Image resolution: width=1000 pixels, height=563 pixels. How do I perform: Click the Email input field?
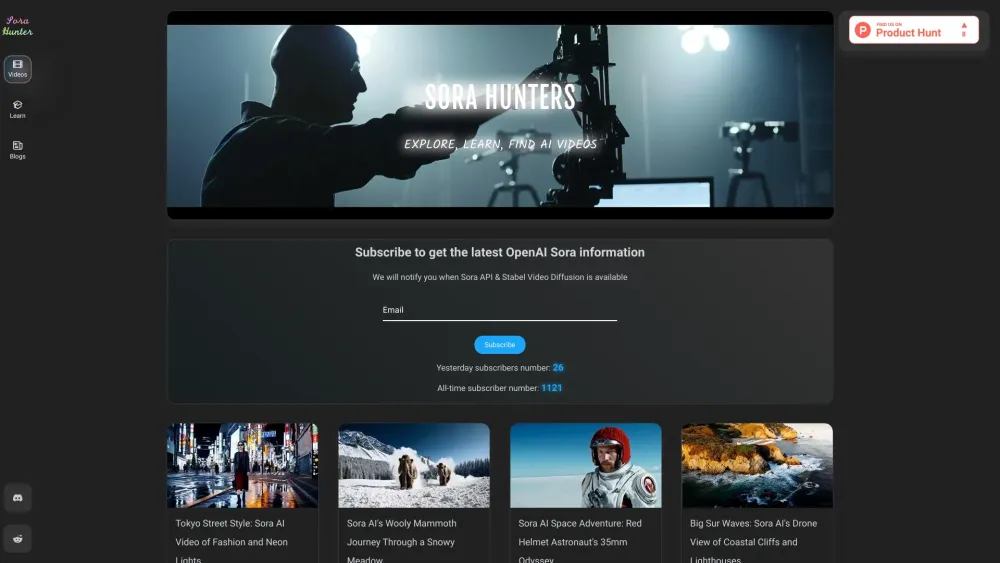499,310
